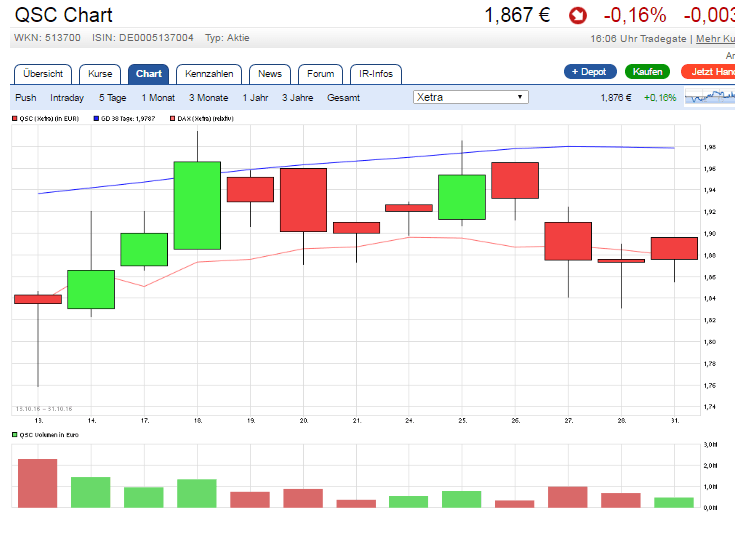Click the green QSC Volumen legend swatch
The height and width of the screenshot is (535, 735).
click(15, 435)
